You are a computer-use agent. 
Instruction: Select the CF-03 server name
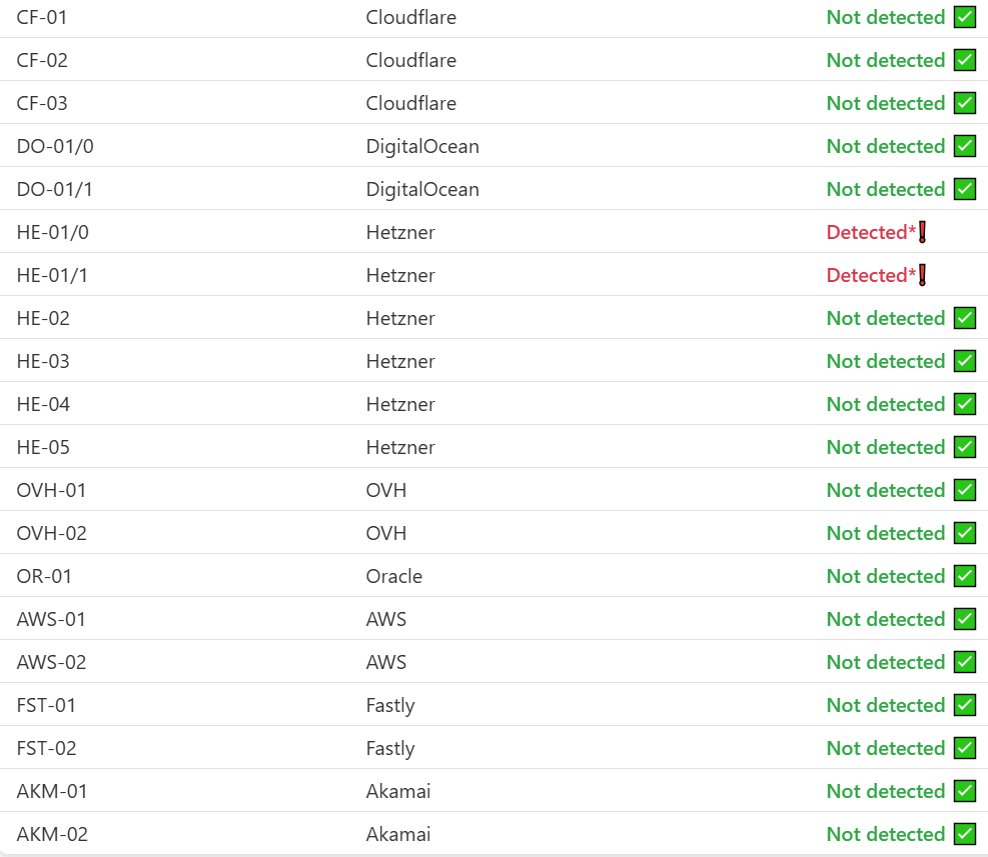[42, 103]
